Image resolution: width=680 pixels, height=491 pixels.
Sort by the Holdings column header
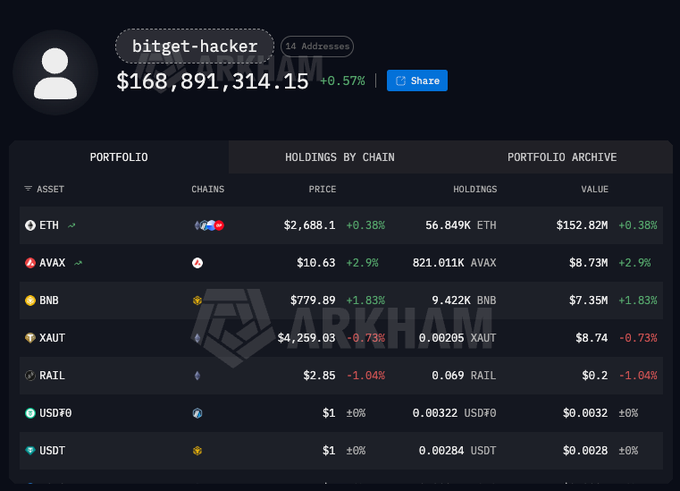[x=475, y=189]
